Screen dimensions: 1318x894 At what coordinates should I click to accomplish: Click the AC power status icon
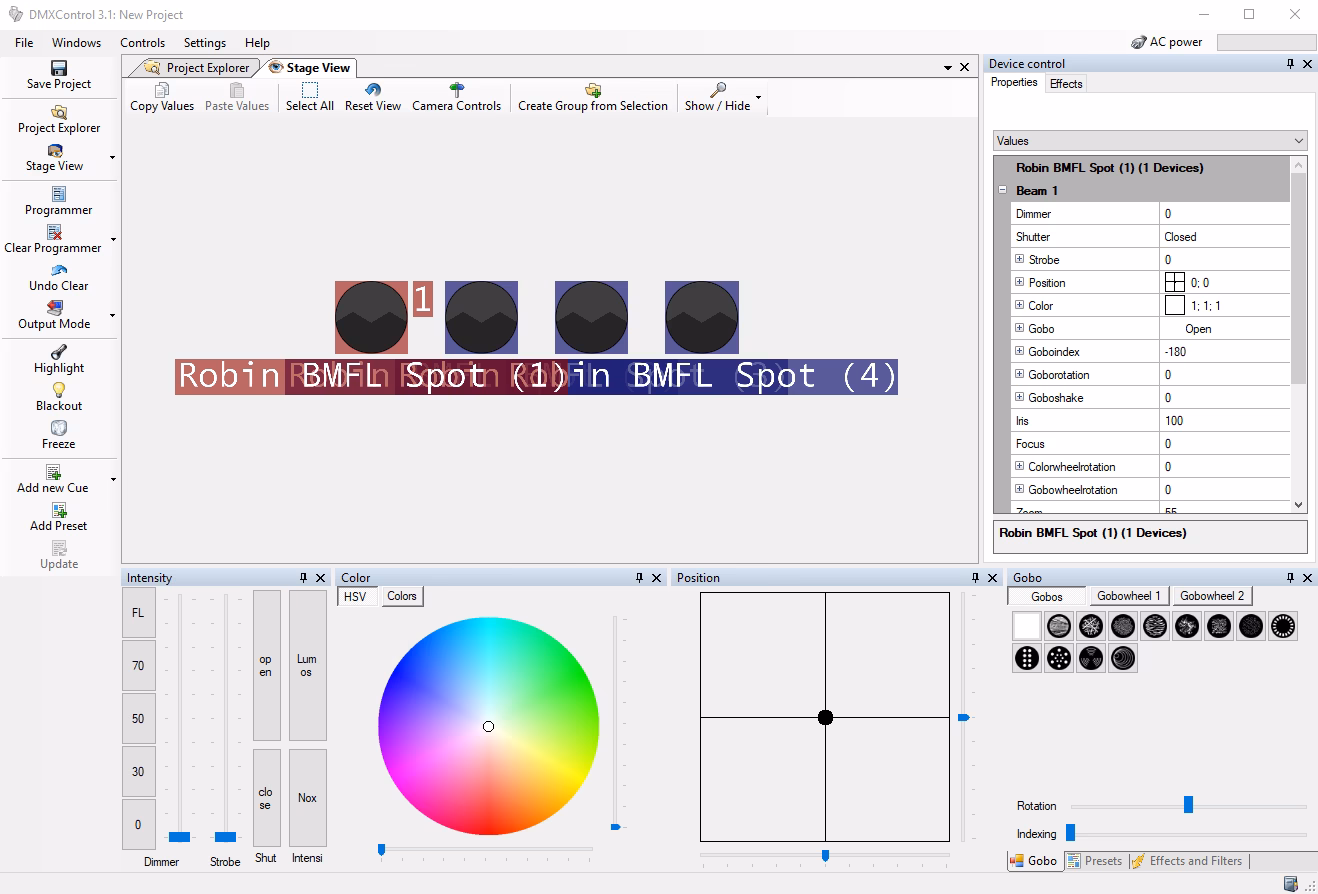click(1138, 42)
